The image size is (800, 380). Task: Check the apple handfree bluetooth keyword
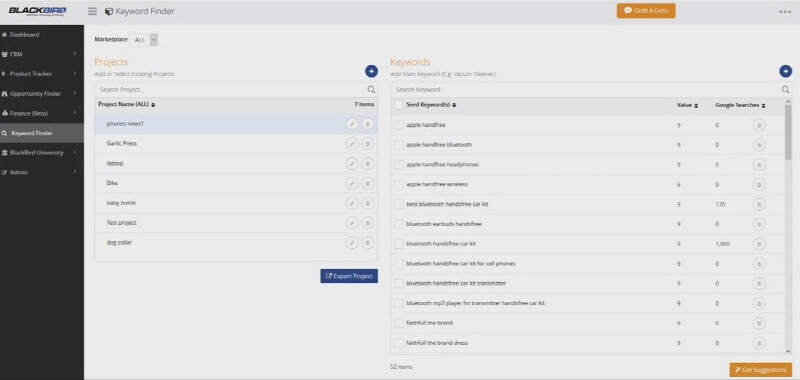[398, 145]
